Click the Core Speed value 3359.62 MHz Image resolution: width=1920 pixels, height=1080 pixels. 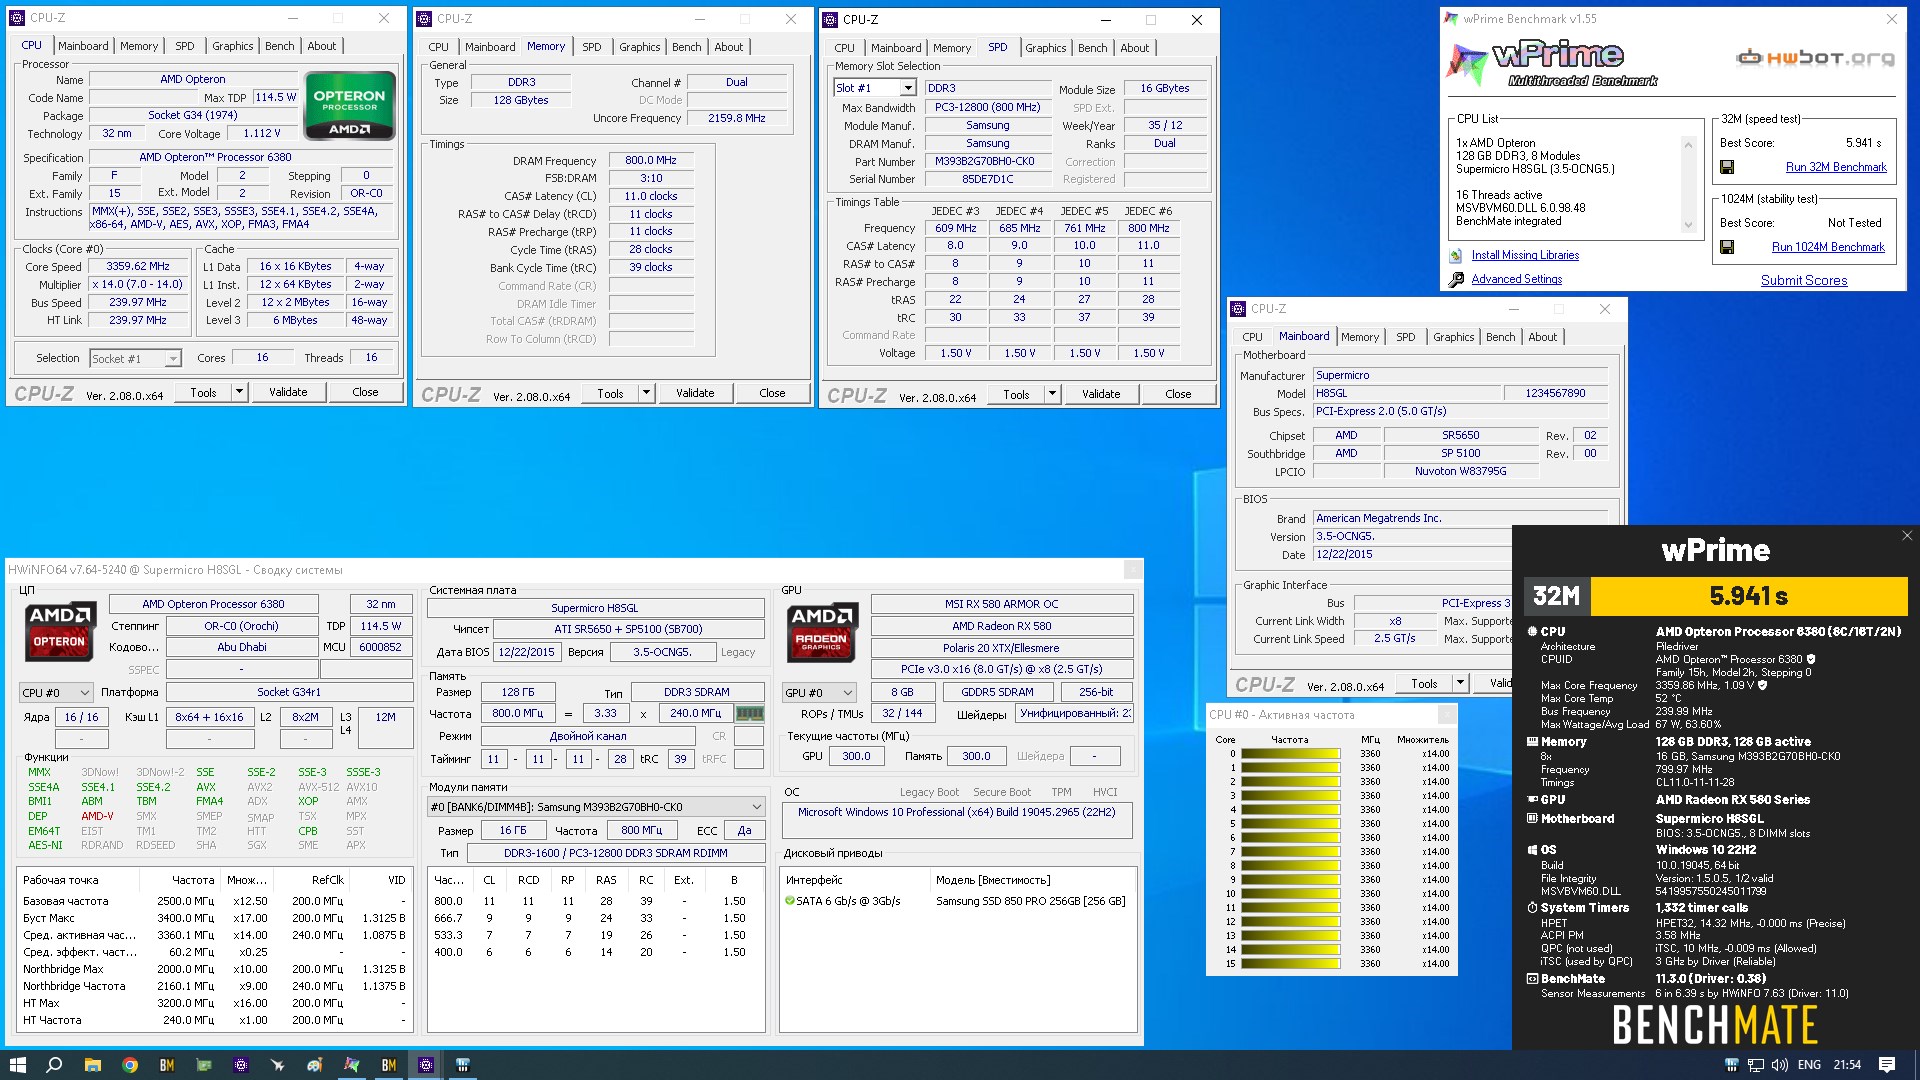click(138, 267)
